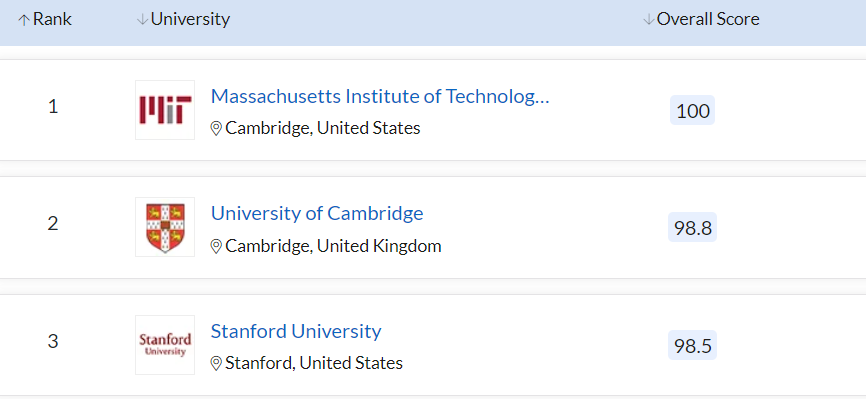Open the Stanford University link
This screenshot has width=866, height=399.
(296, 331)
